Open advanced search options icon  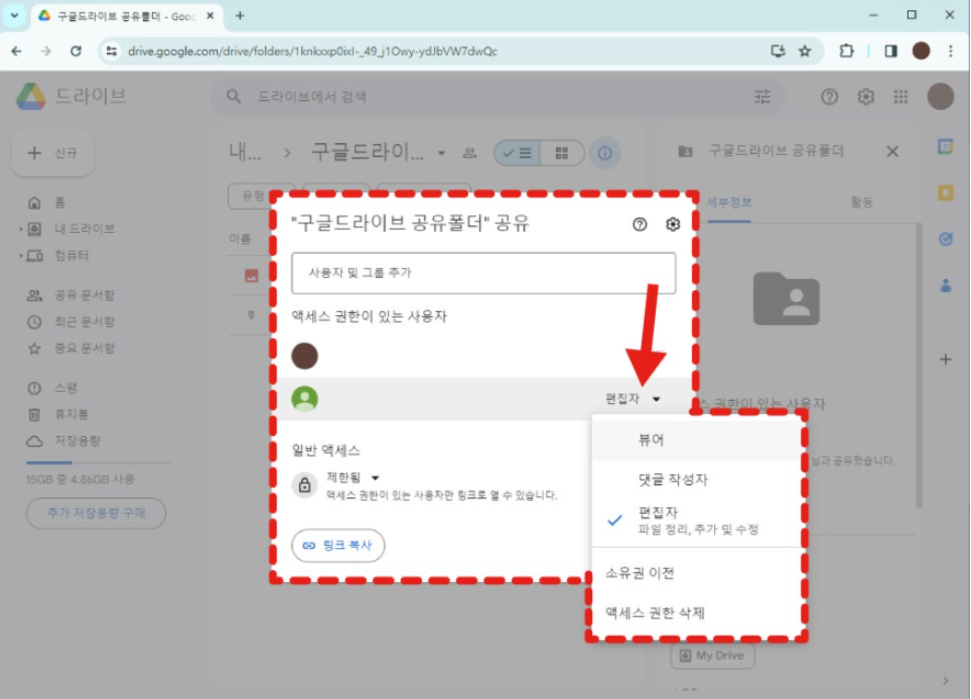[x=762, y=97]
